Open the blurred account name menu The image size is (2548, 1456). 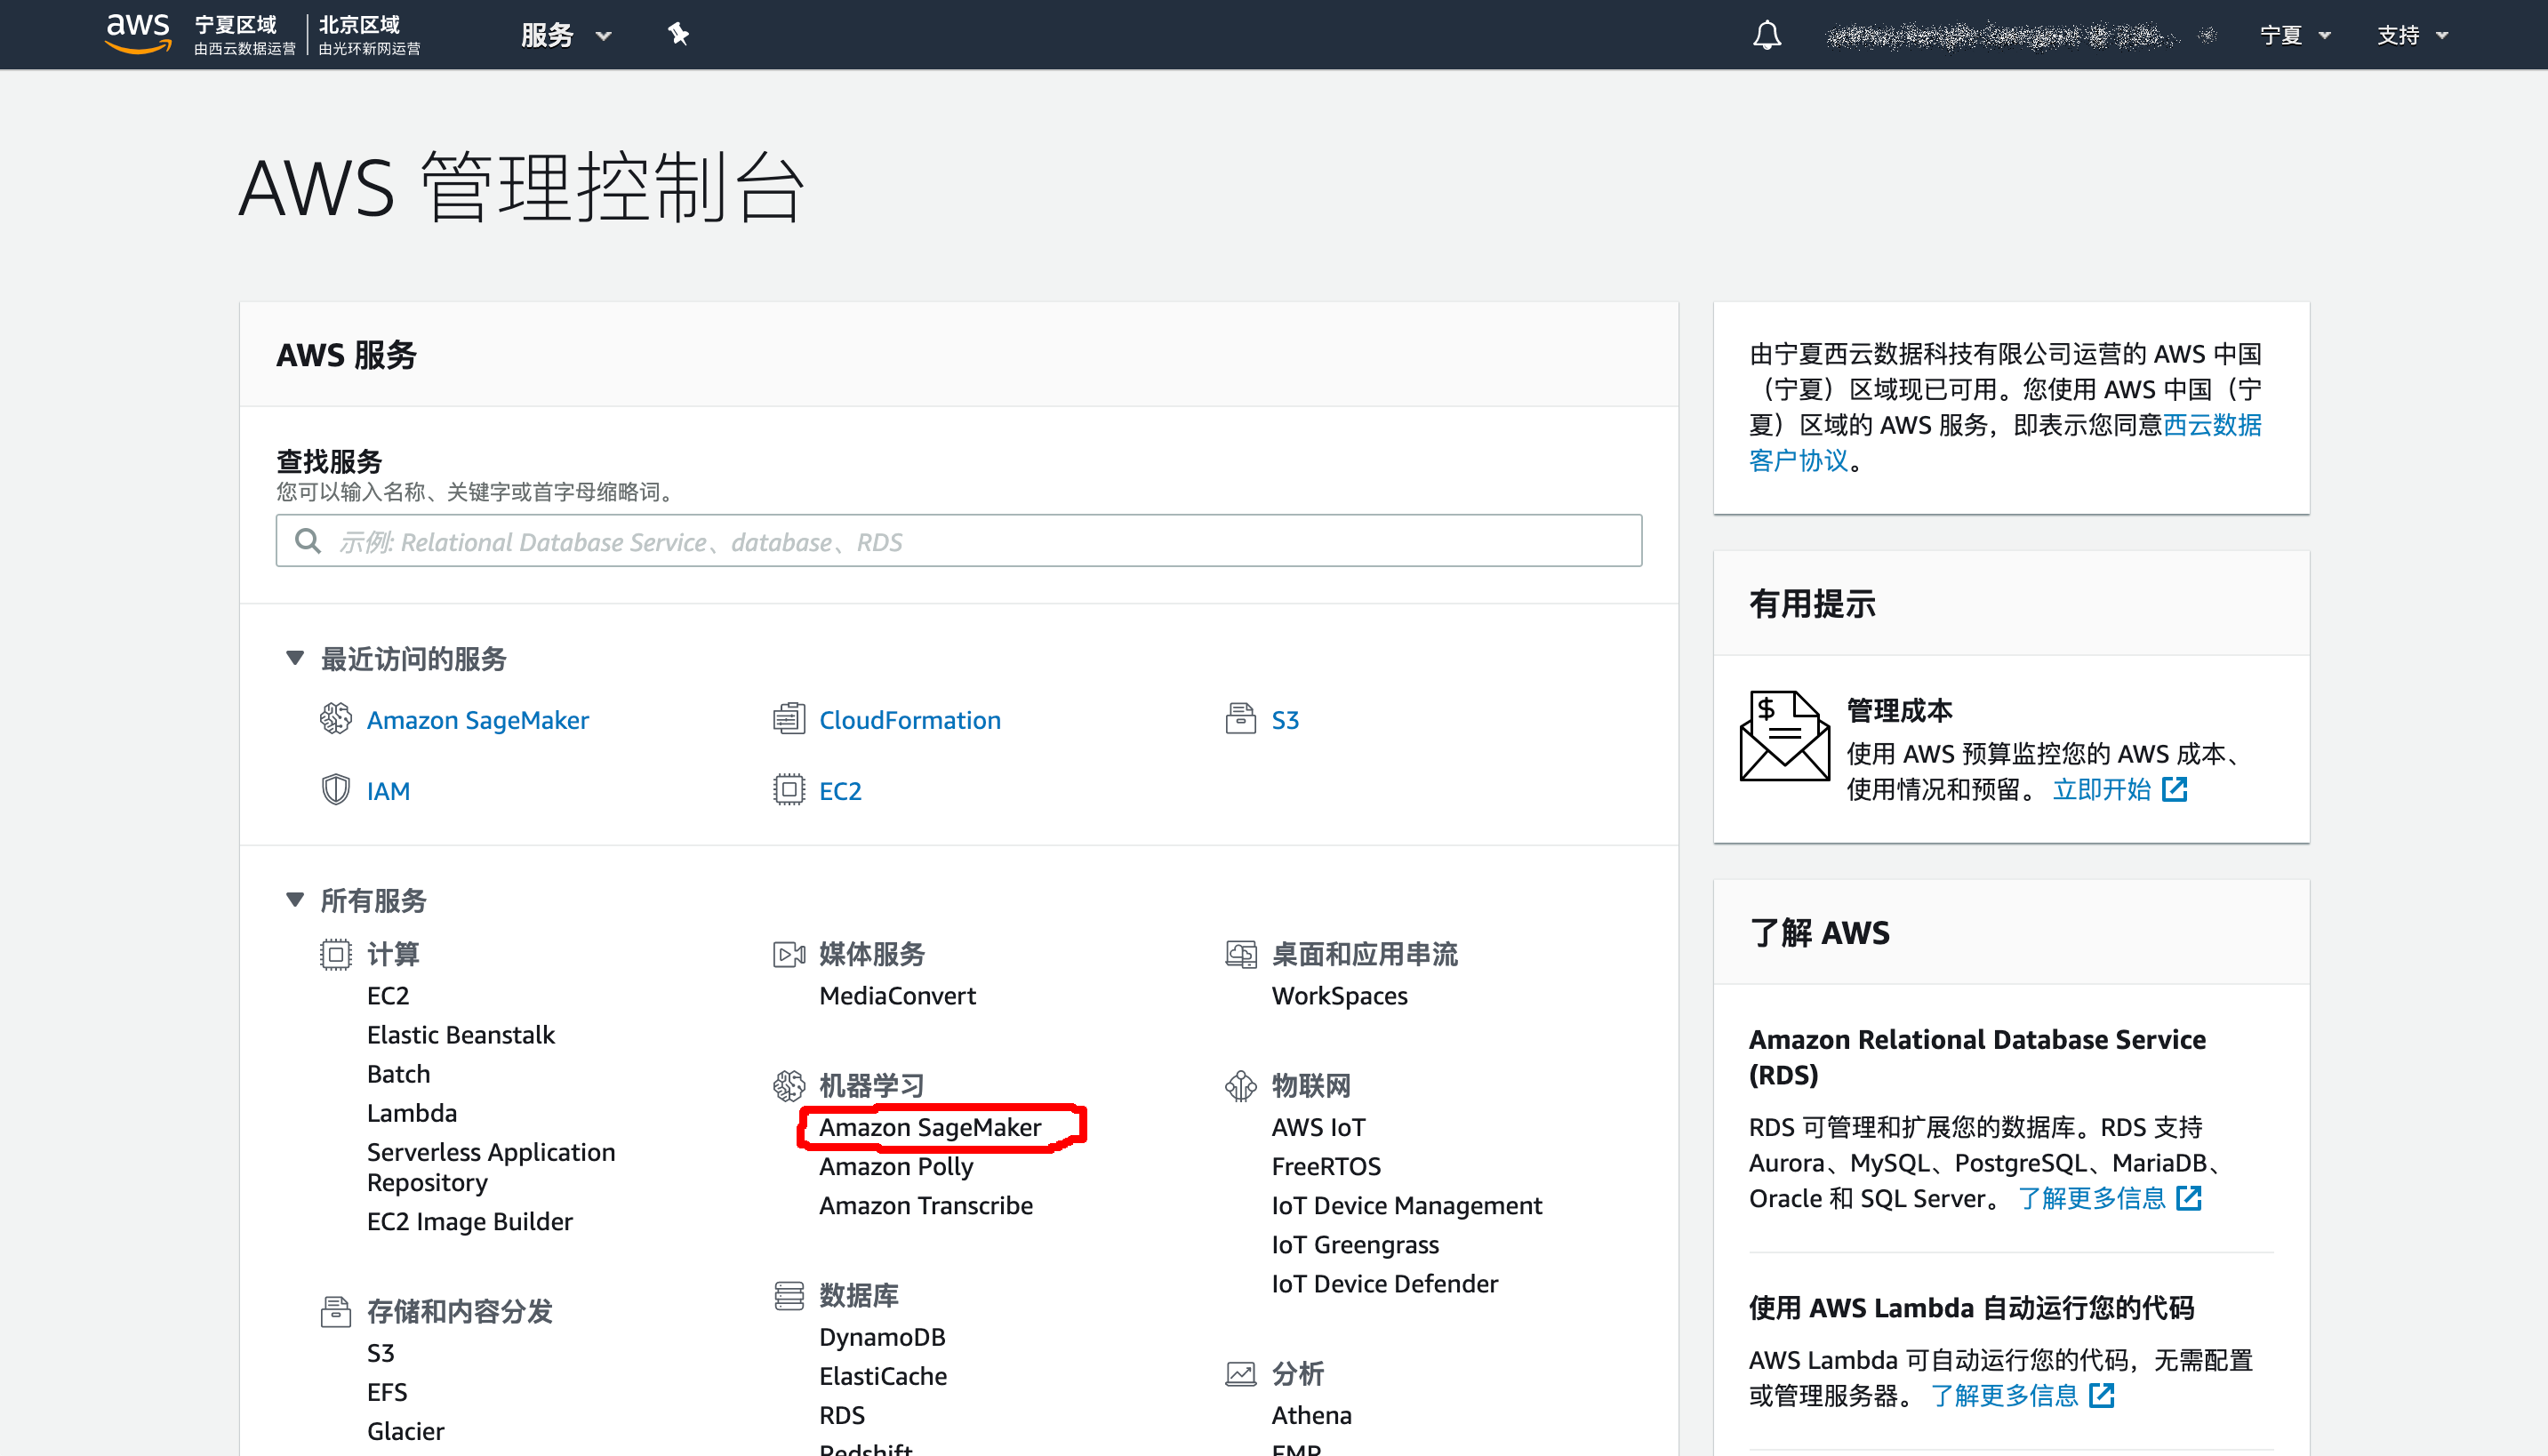coord(2020,36)
